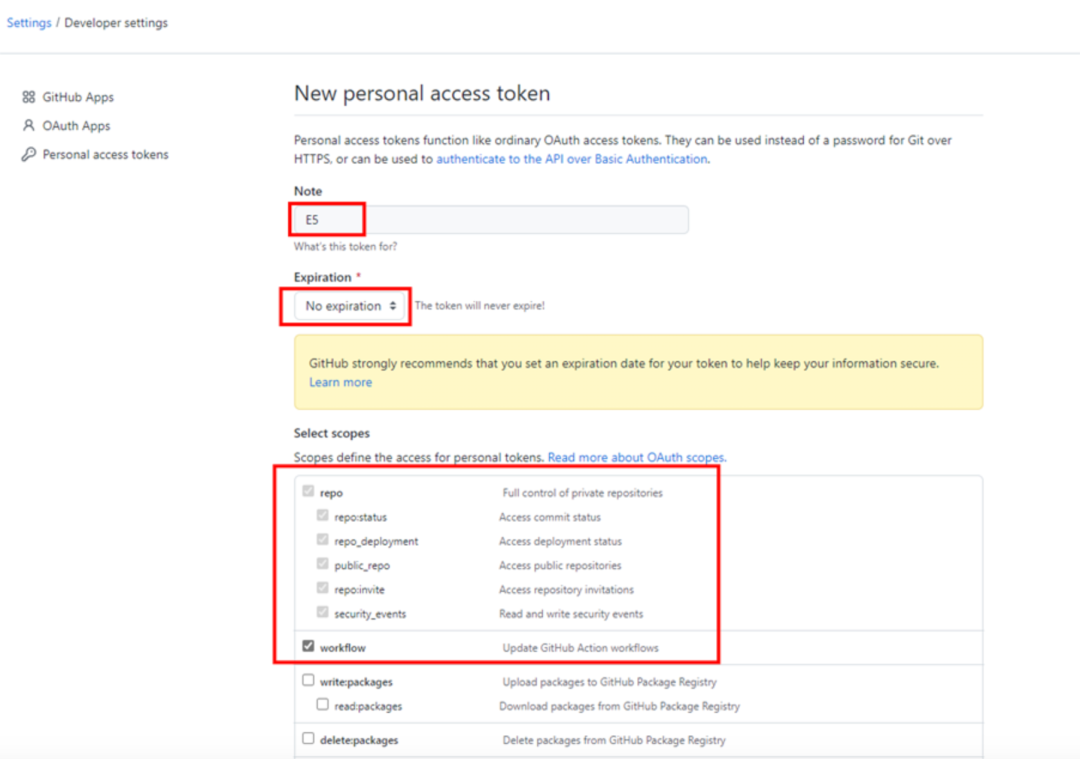Tick the delete:packages scope checkbox
This screenshot has width=1080, height=759.
click(x=308, y=739)
